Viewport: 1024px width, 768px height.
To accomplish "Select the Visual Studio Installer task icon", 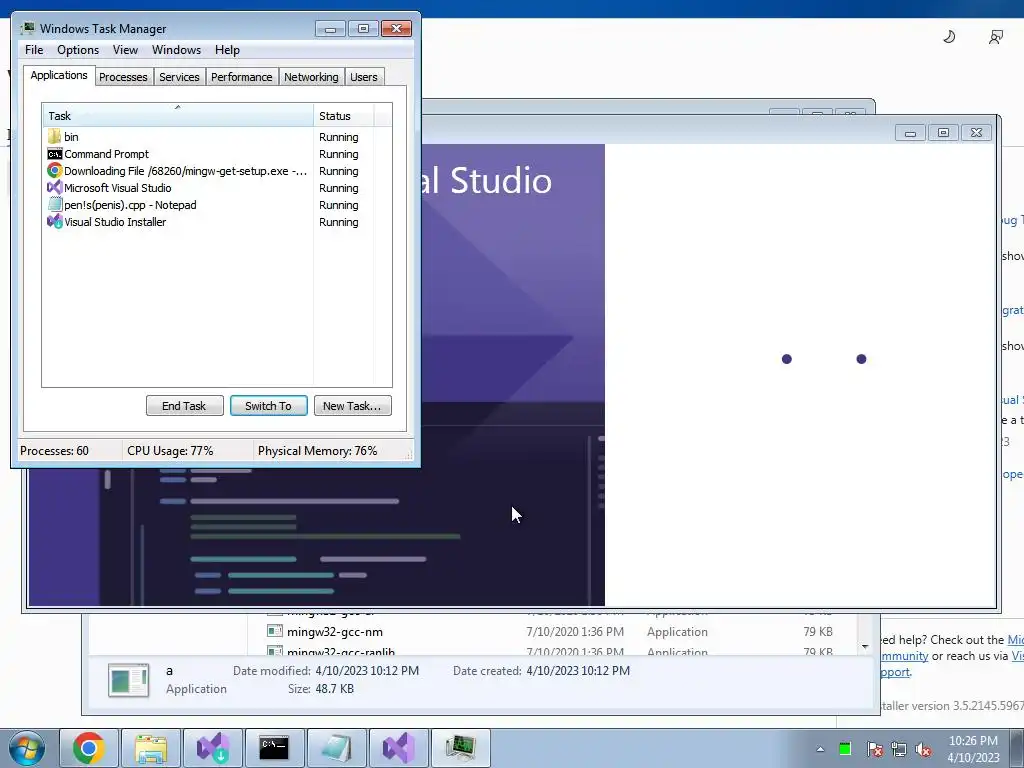I will 55,221.
